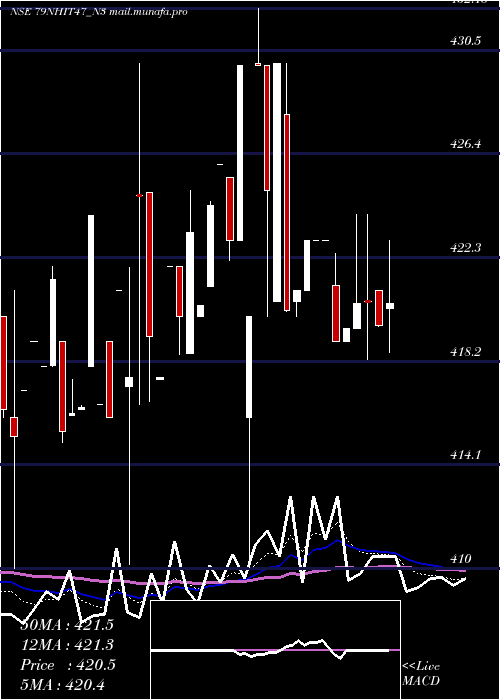This screenshot has height=700, width=500.
Task: Select the 422.3 price axis label
Action: 466,247
